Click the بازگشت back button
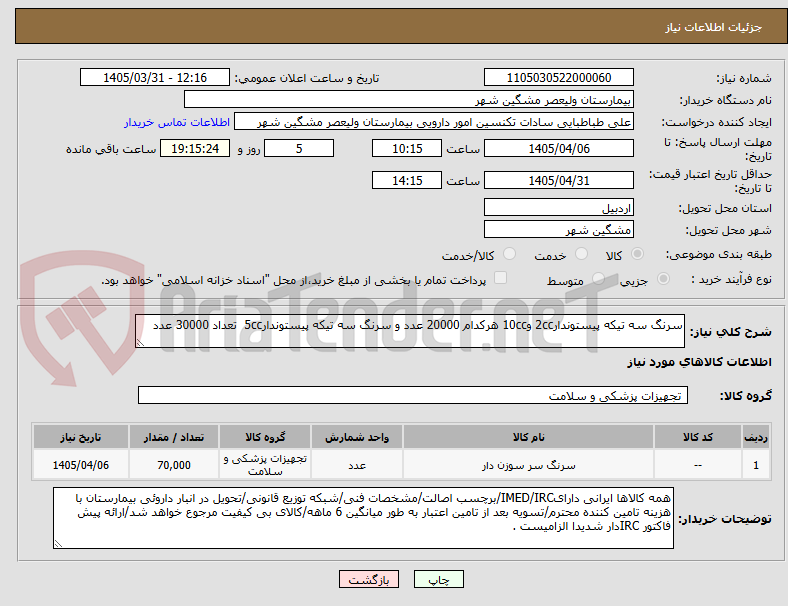This screenshot has width=788, height=606. (x=369, y=579)
